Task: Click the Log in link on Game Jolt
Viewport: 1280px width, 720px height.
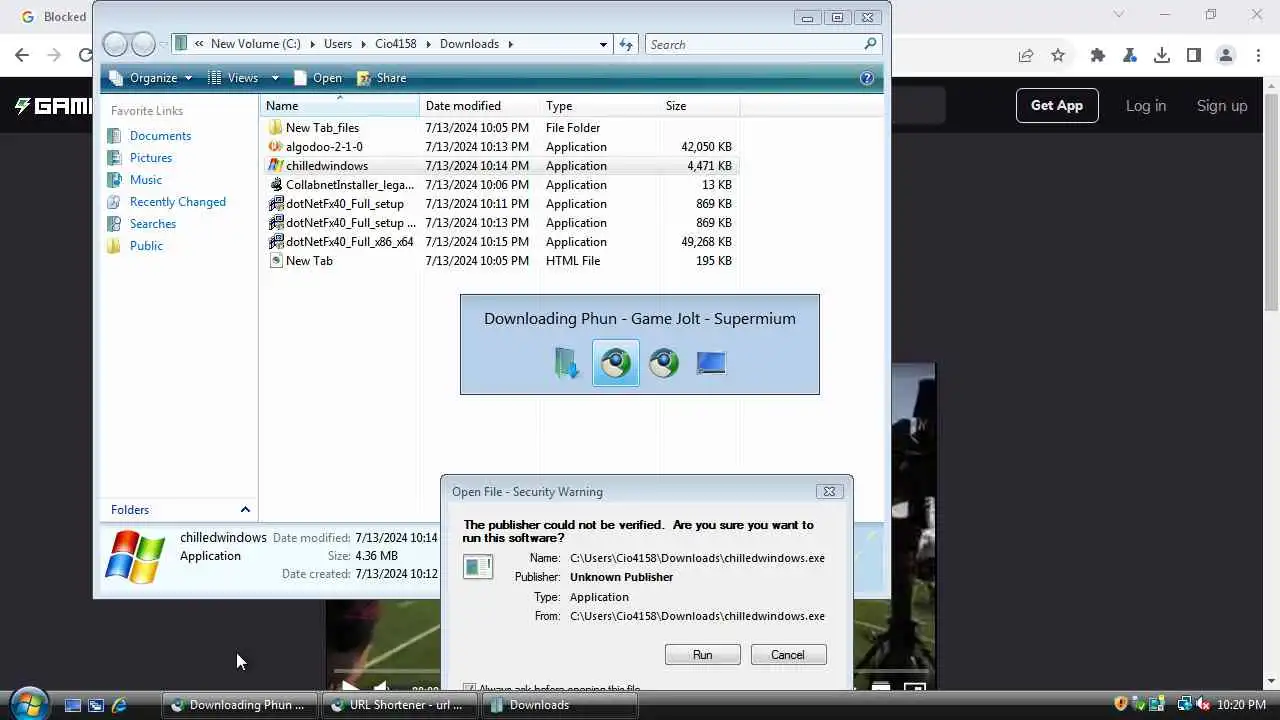Action: (x=1146, y=105)
